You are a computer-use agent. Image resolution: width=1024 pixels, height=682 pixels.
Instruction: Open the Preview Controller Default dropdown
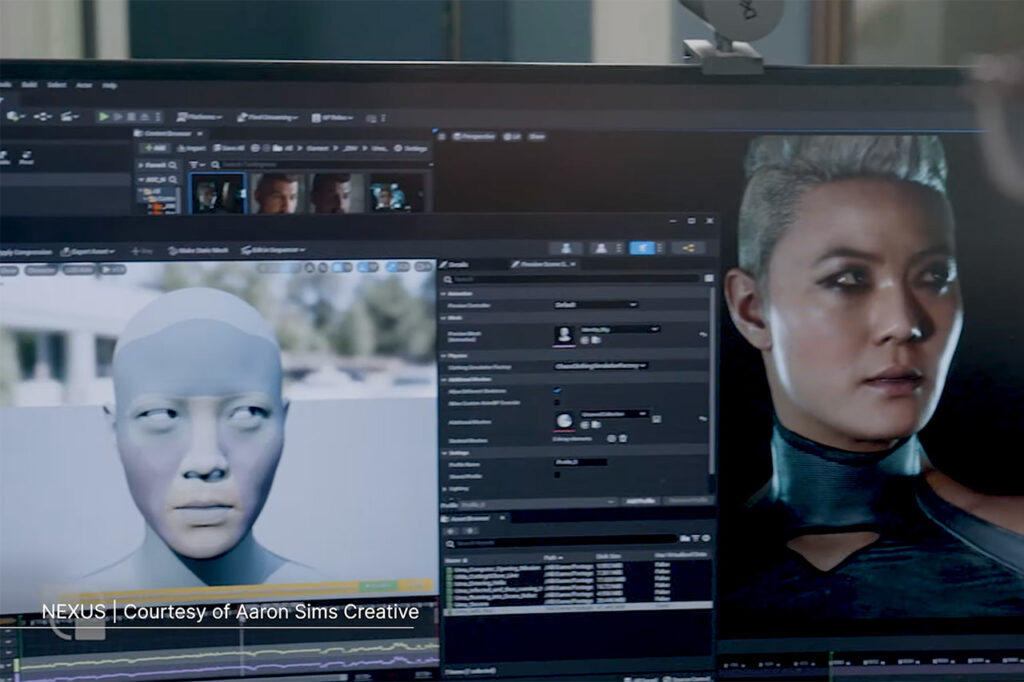594,305
